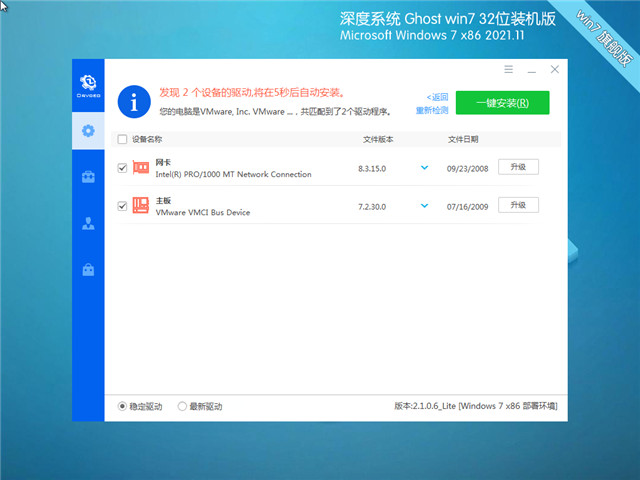
Task: Open the gear driver management sidebar tab
Action: click(88, 131)
